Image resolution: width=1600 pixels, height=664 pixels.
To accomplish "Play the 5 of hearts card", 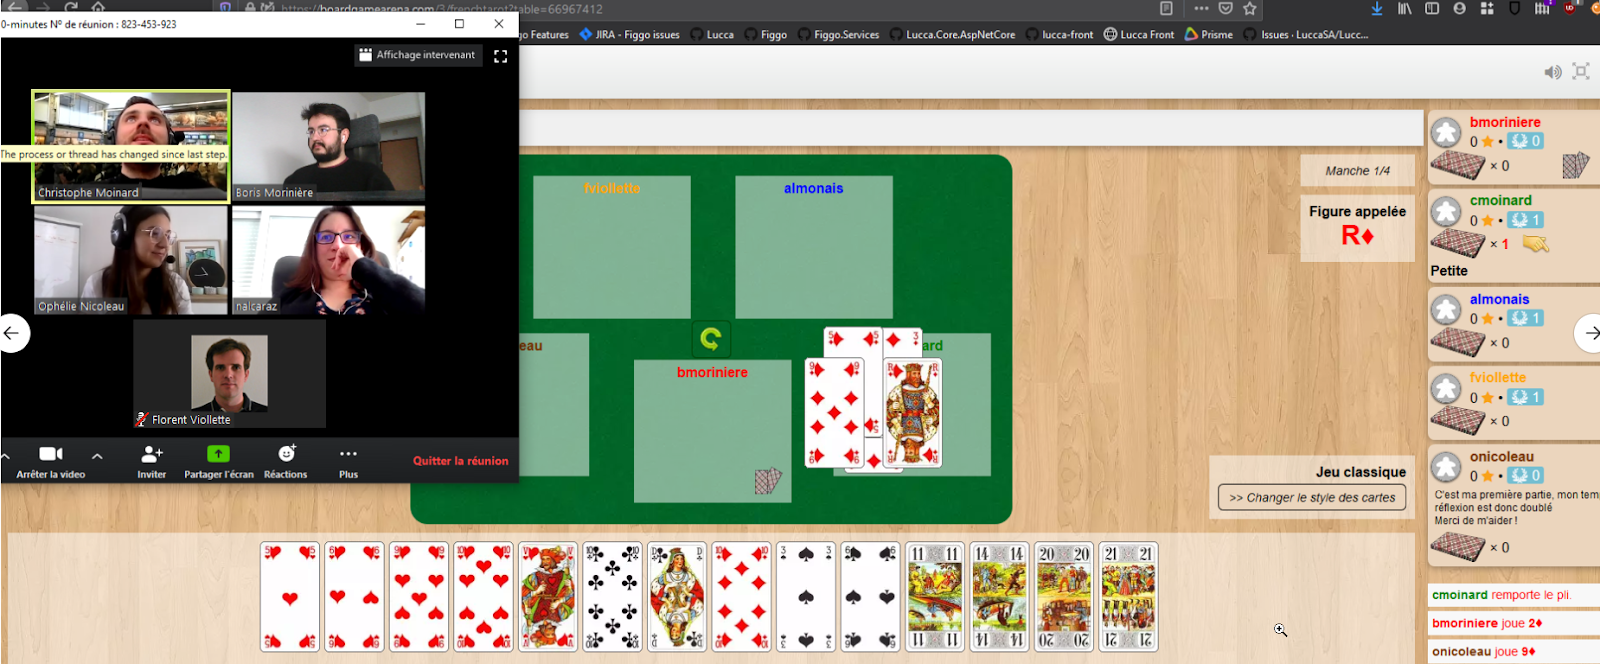I will pyautogui.click(x=290, y=597).
